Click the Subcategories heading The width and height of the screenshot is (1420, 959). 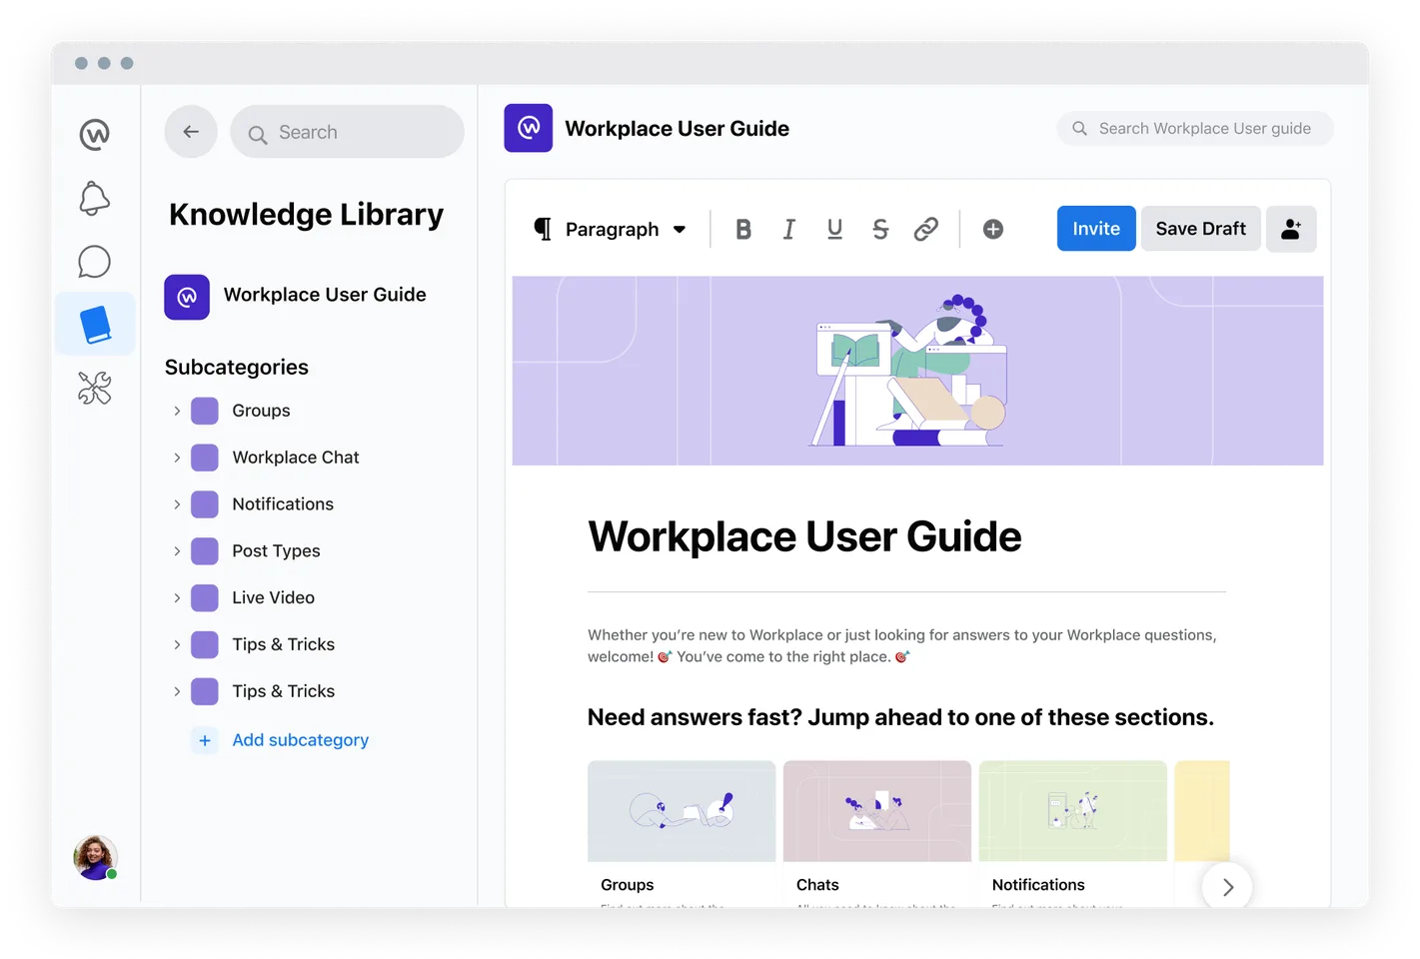[x=237, y=367]
